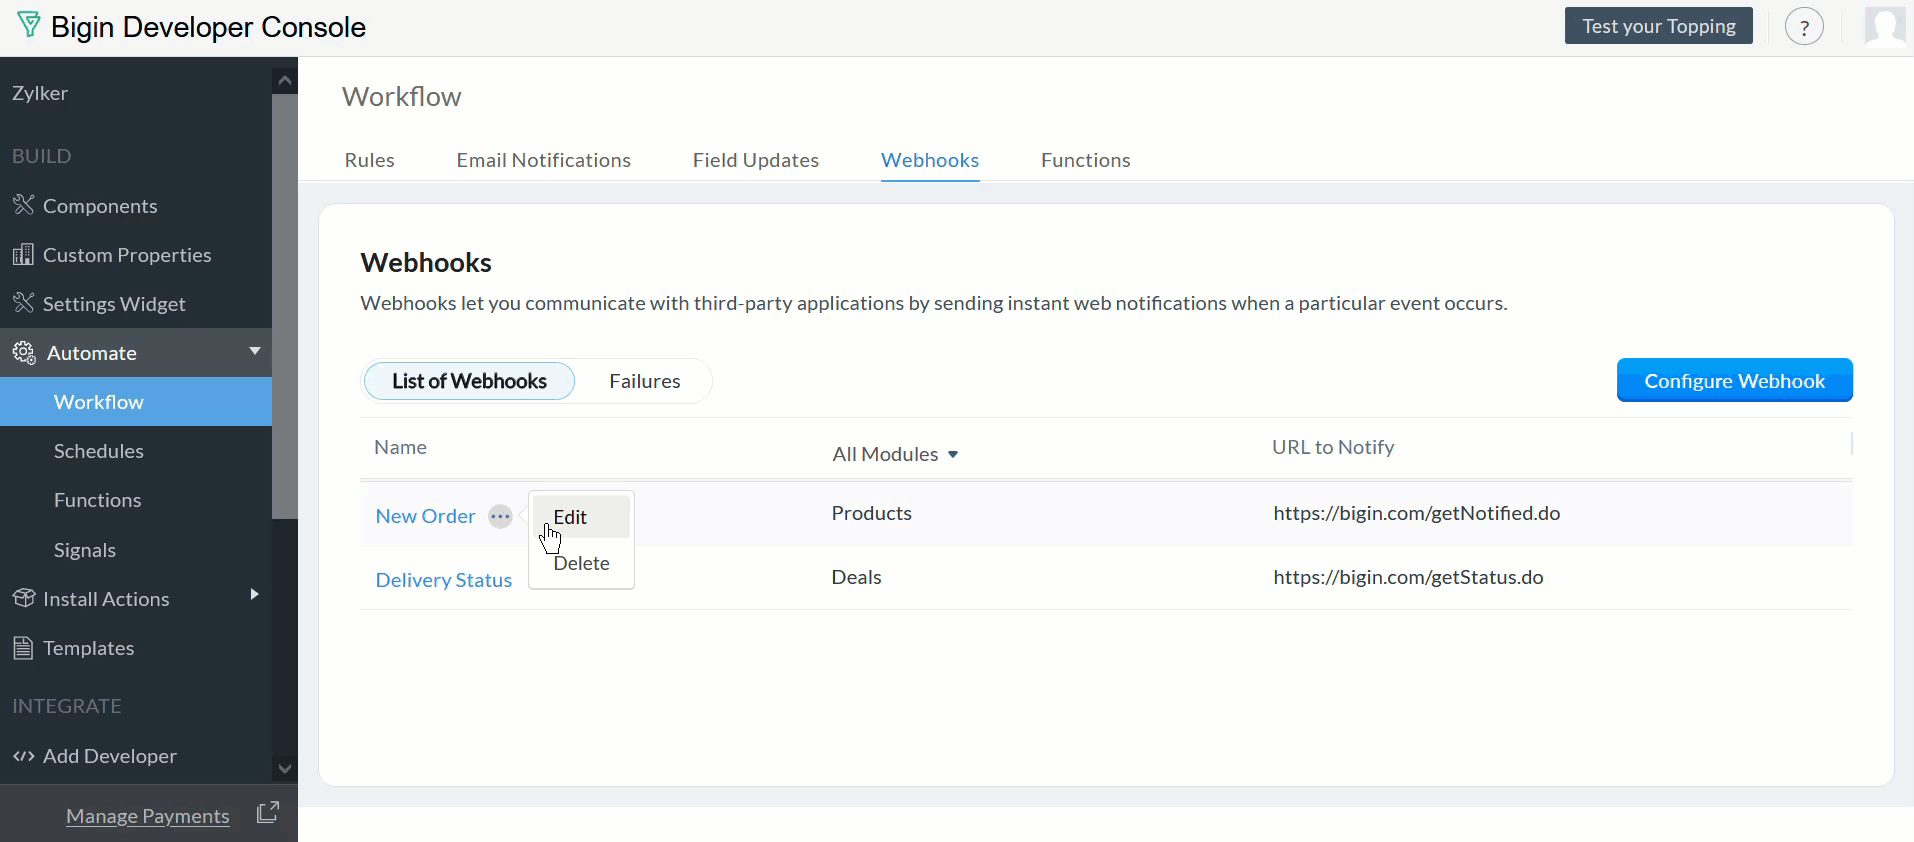Screen dimensions: 1914x842
Task: Select Workflow in the sidebar
Action: [136, 402]
